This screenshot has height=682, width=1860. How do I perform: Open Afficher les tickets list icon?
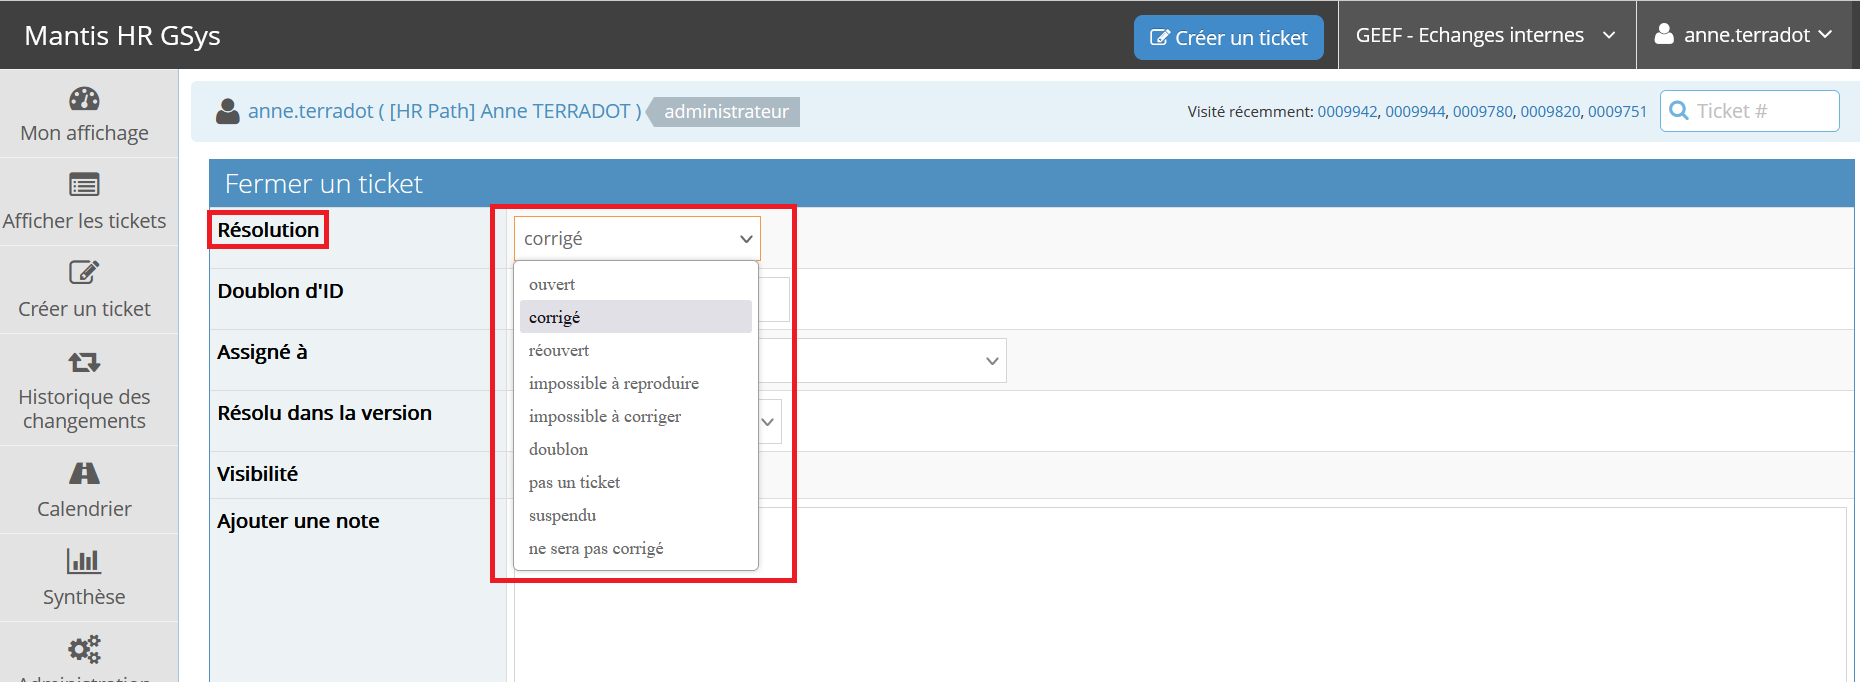(x=84, y=185)
